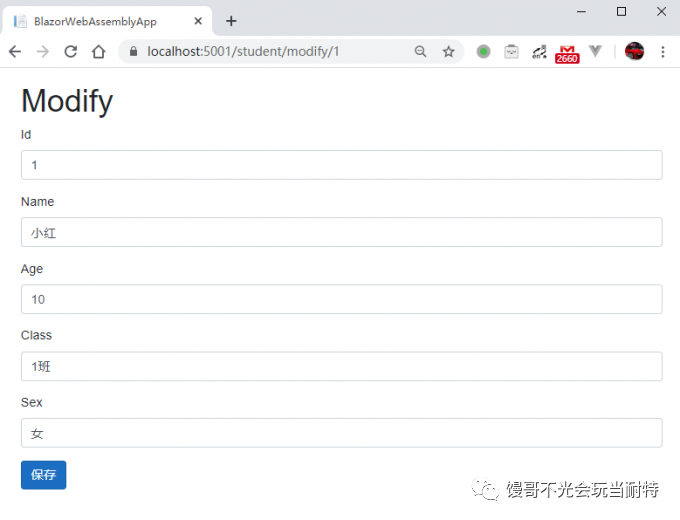The image size is (680, 520).
Task: Open a new browser tab
Action: click(231, 21)
